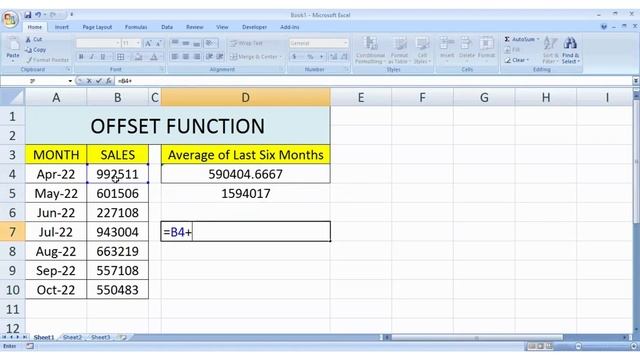Open the Format cells menu
The width and height of the screenshot is (640, 360).
[486, 49]
